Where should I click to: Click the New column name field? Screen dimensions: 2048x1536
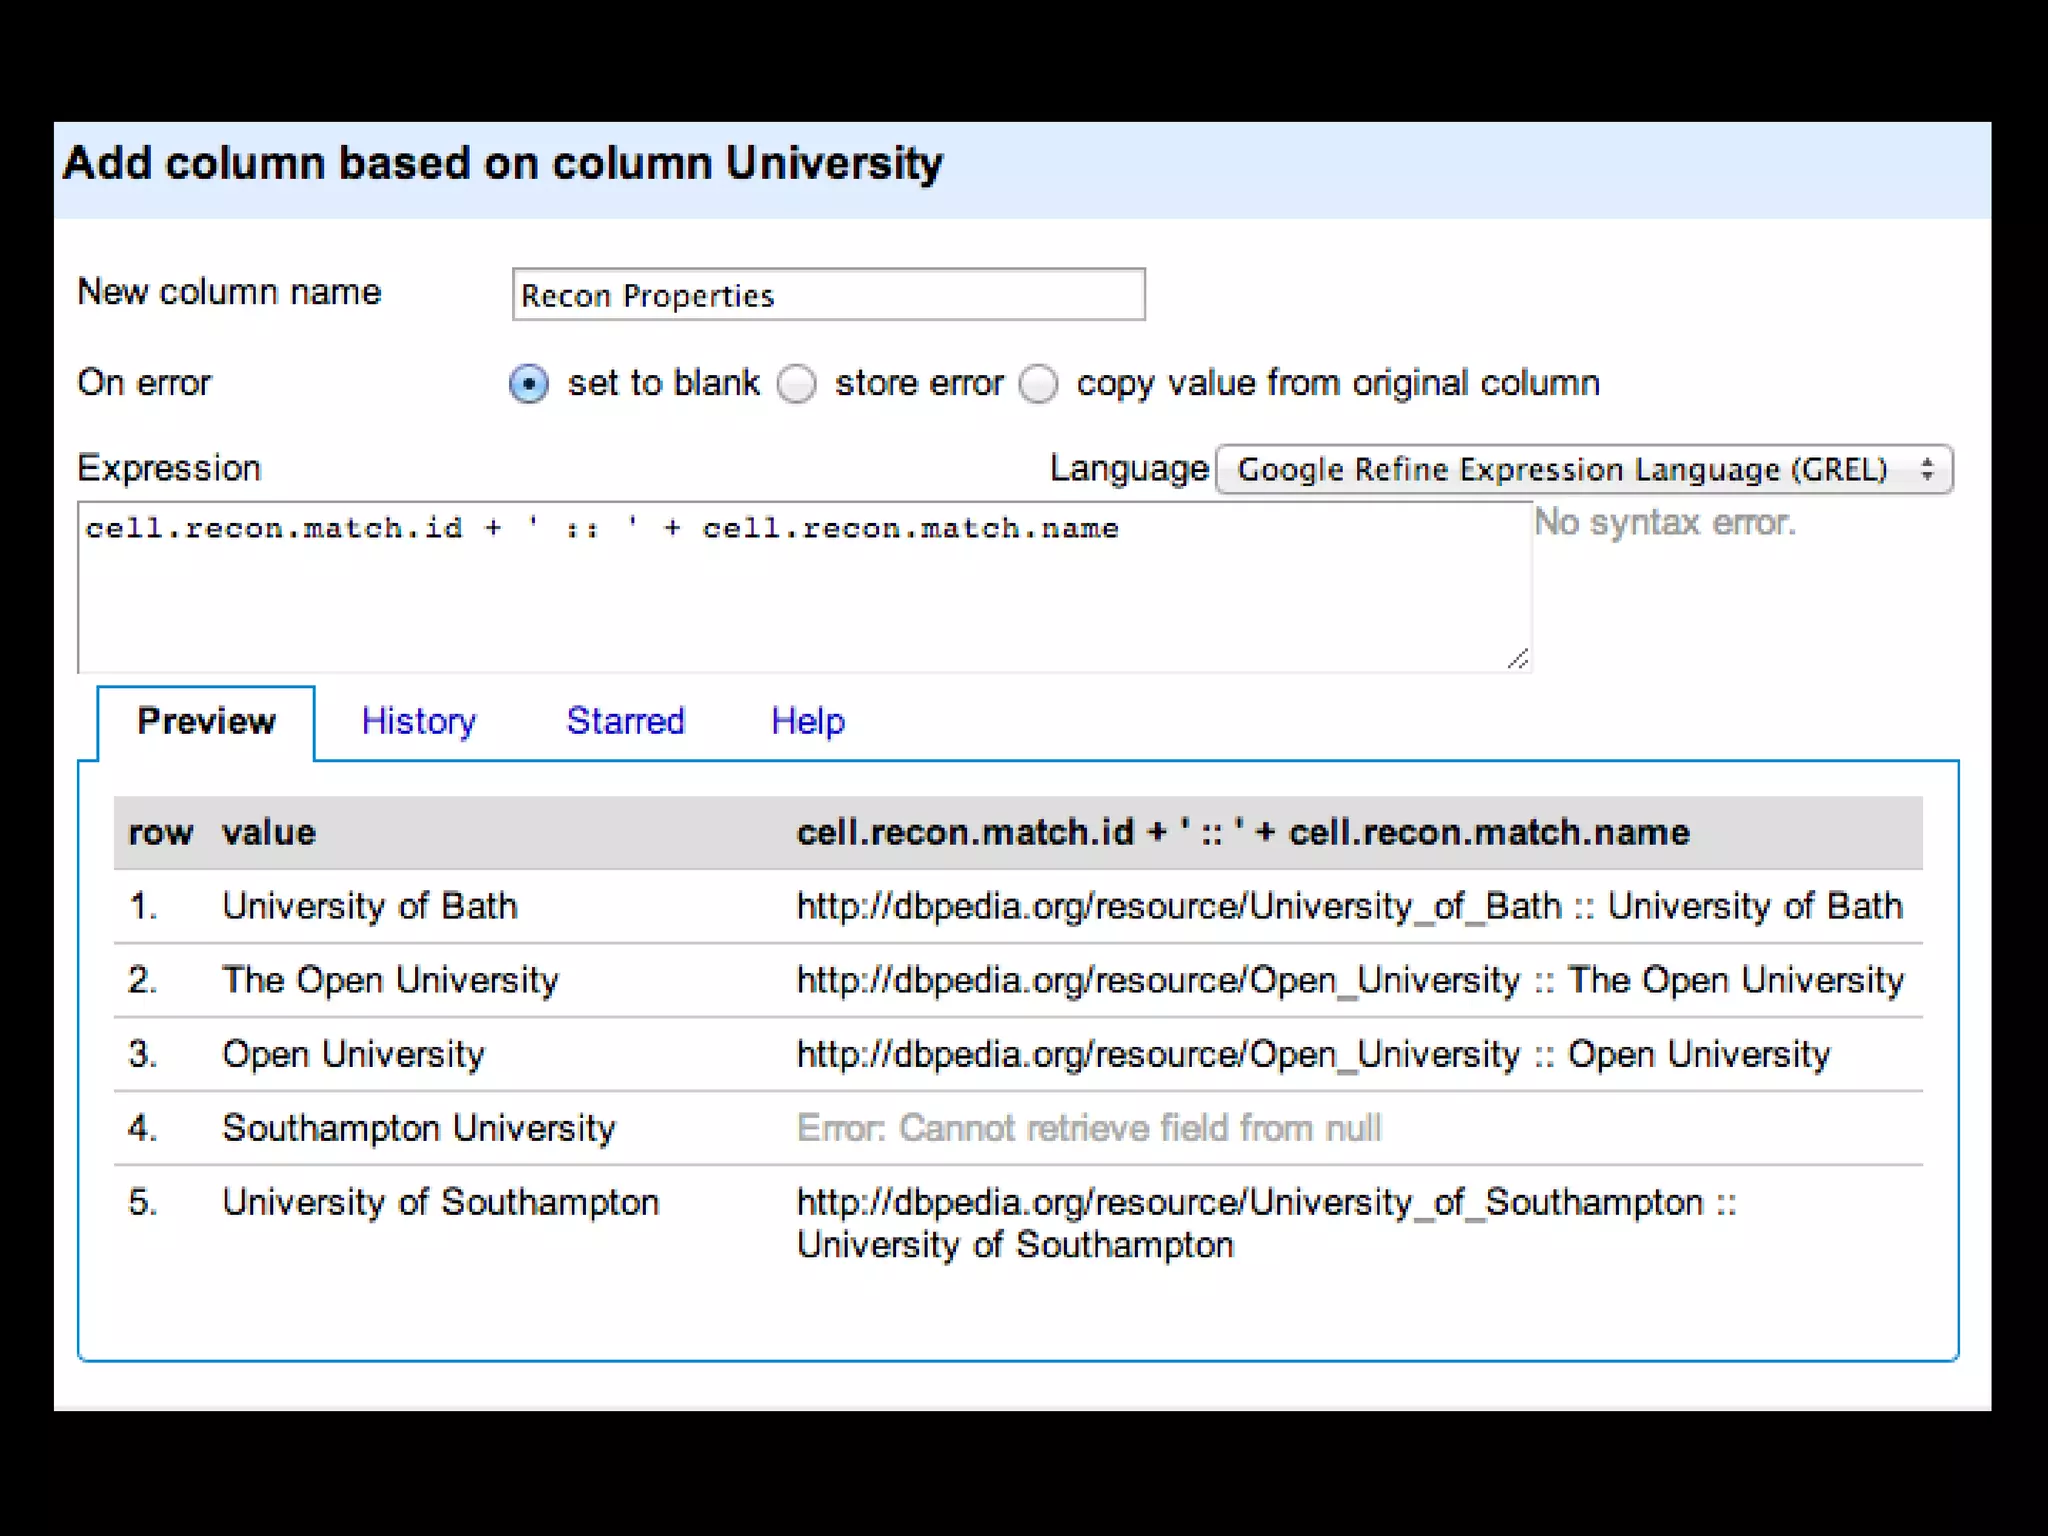coord(828,295)
